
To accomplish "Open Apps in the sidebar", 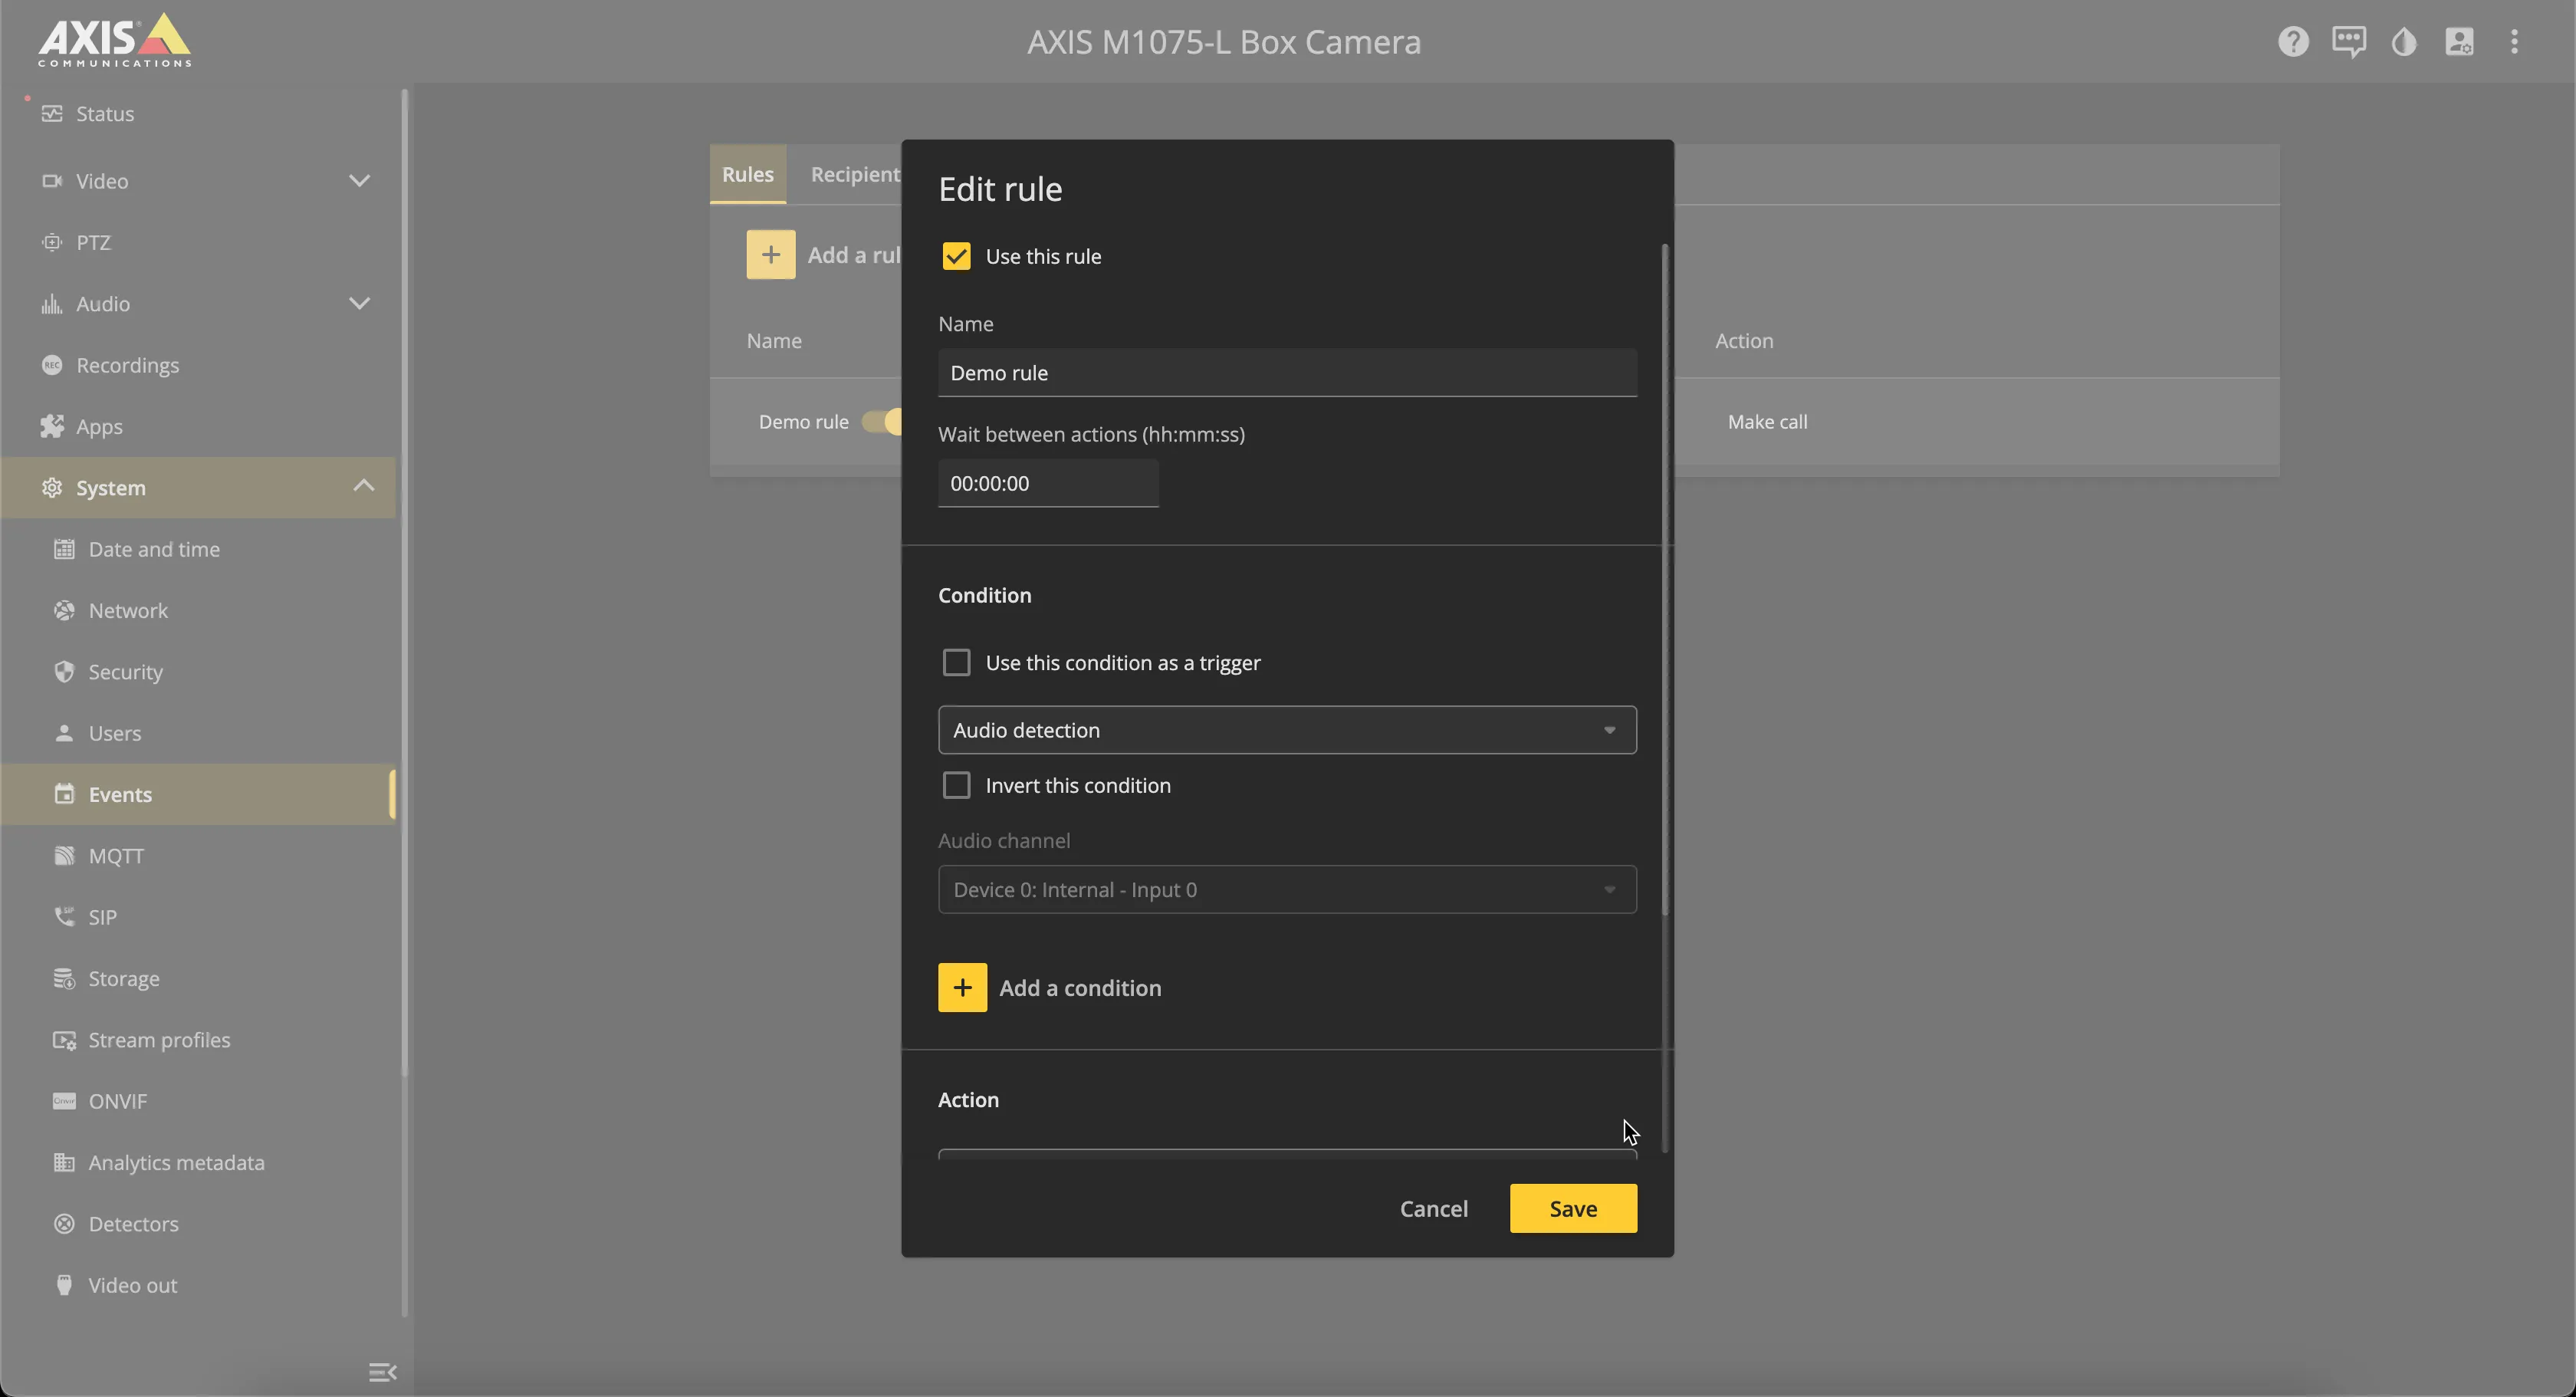I will pos(198,426).
